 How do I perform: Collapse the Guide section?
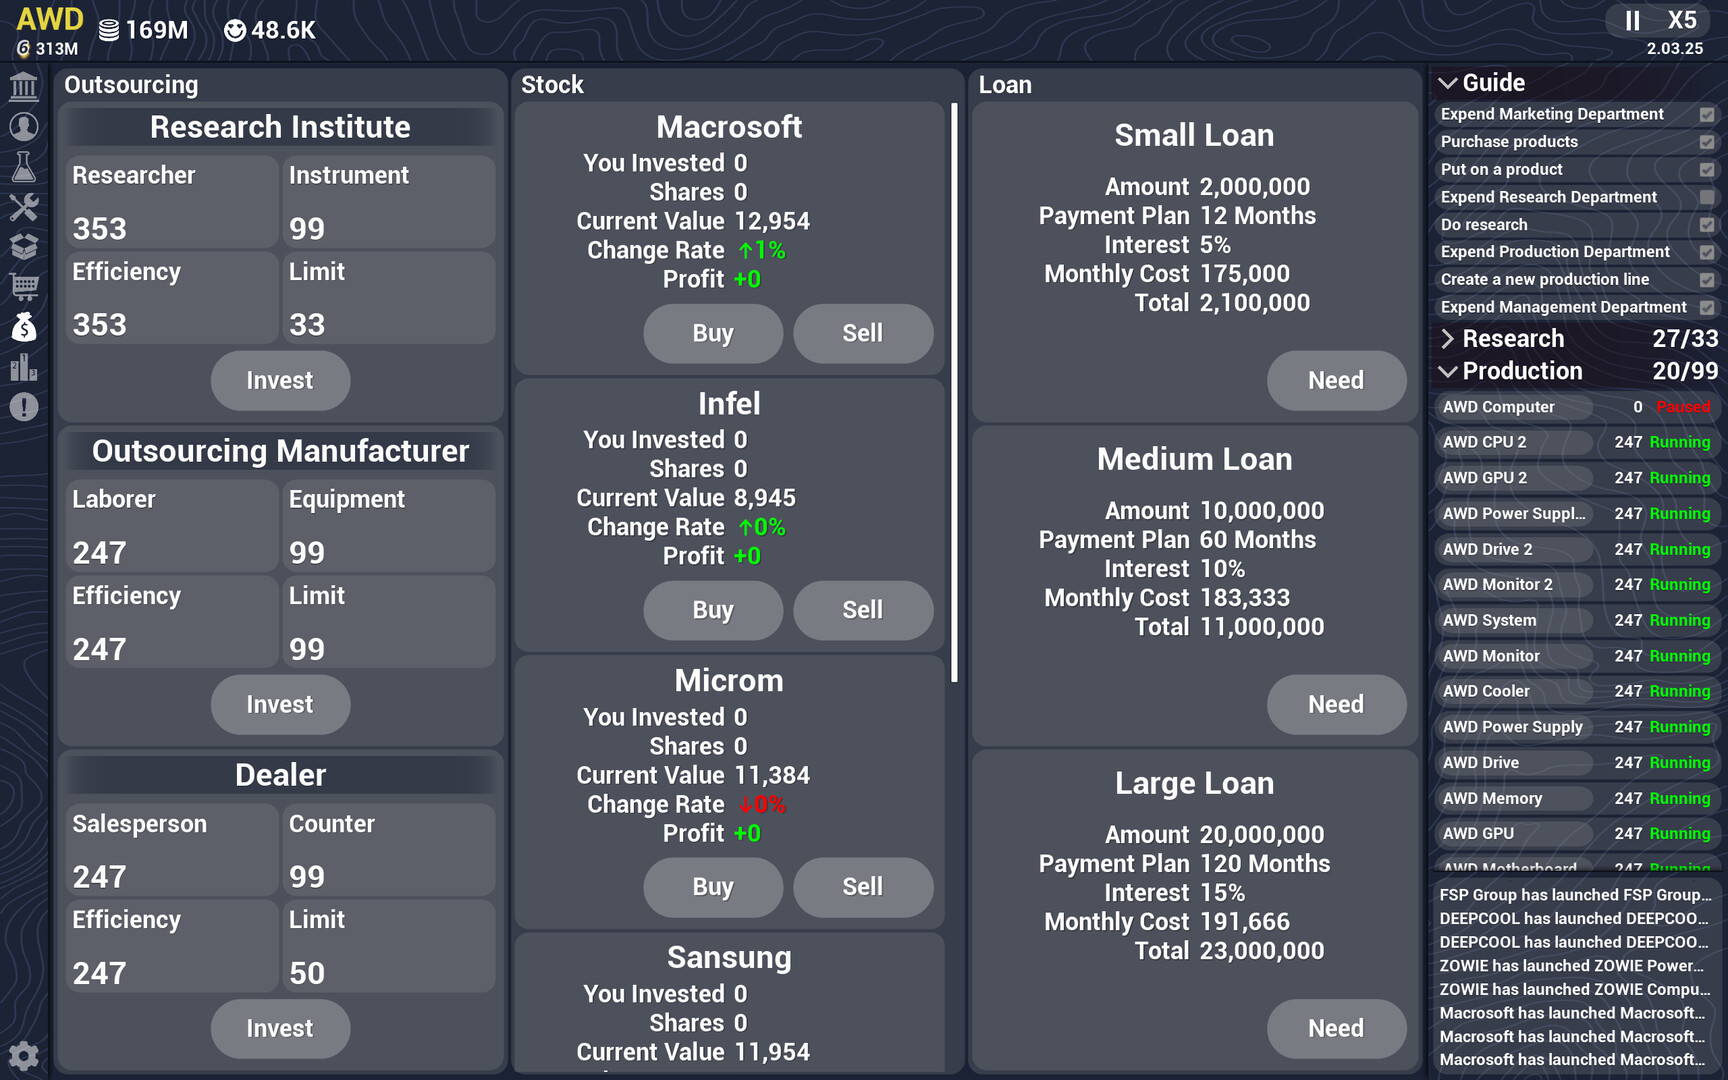[x=1449, y=83]
